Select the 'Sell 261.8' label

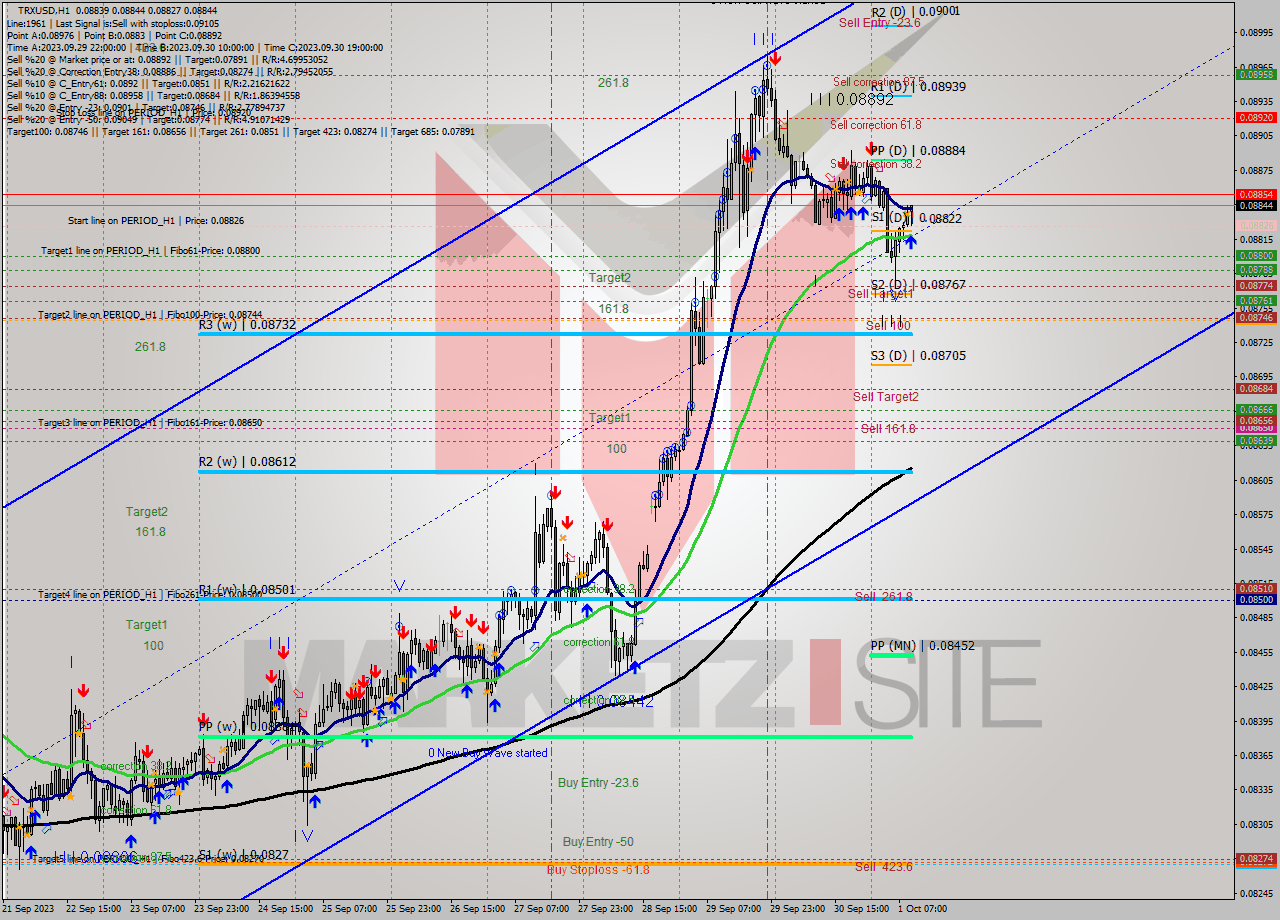point(884,597)
